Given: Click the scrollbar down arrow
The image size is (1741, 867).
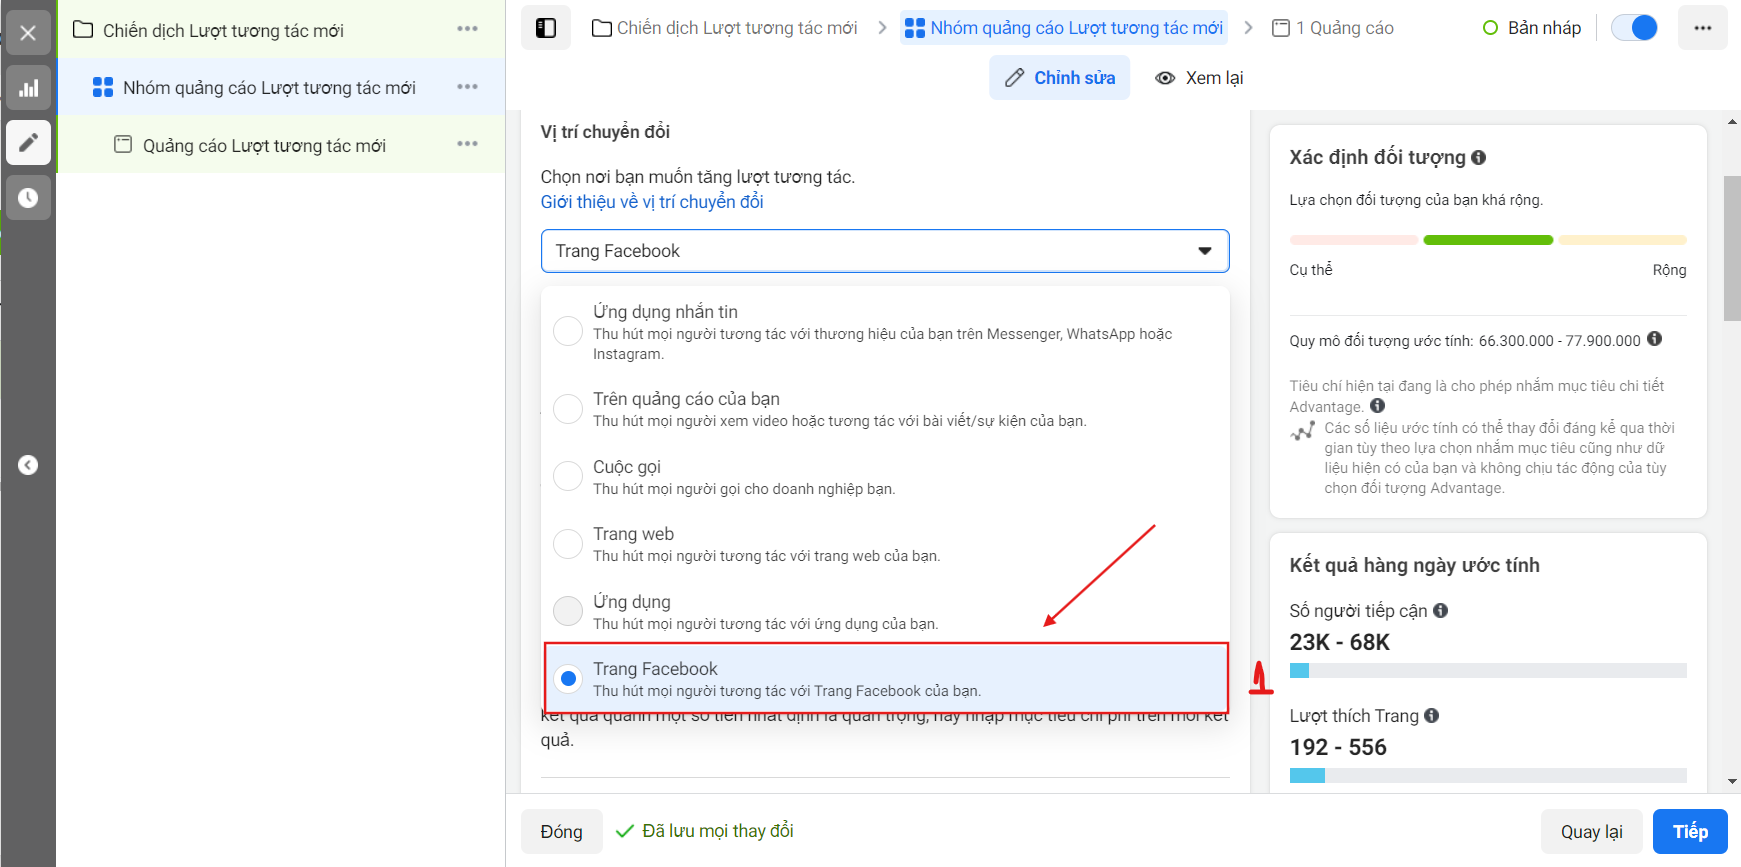Looking at the screenshot, I should tap(1732, 782).
